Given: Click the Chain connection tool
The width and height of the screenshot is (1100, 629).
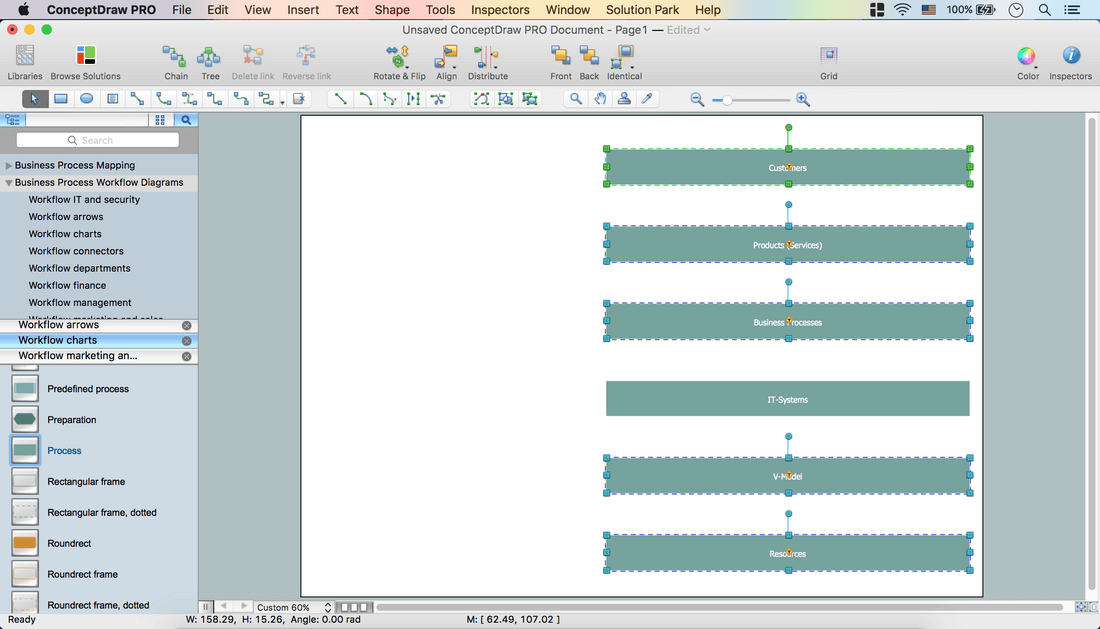Looking at the screenshot, I should pos(175,62).
